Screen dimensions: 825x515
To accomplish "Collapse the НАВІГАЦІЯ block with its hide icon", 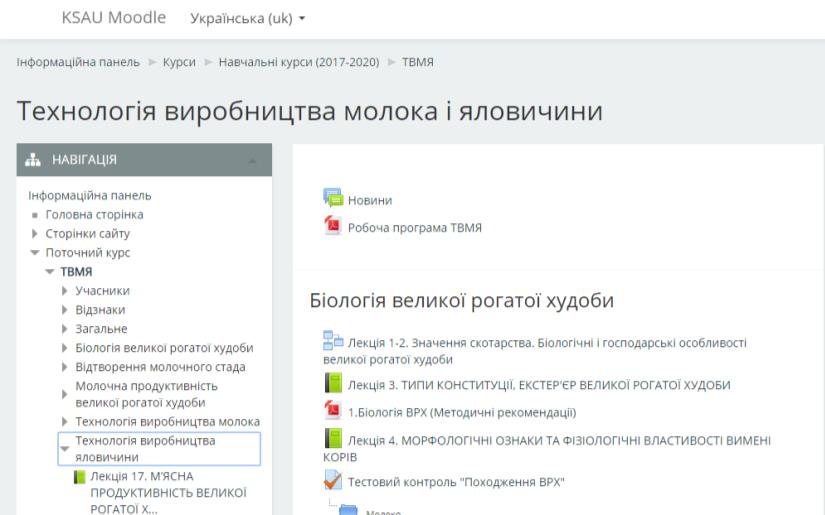I will [x=253, y=160].
